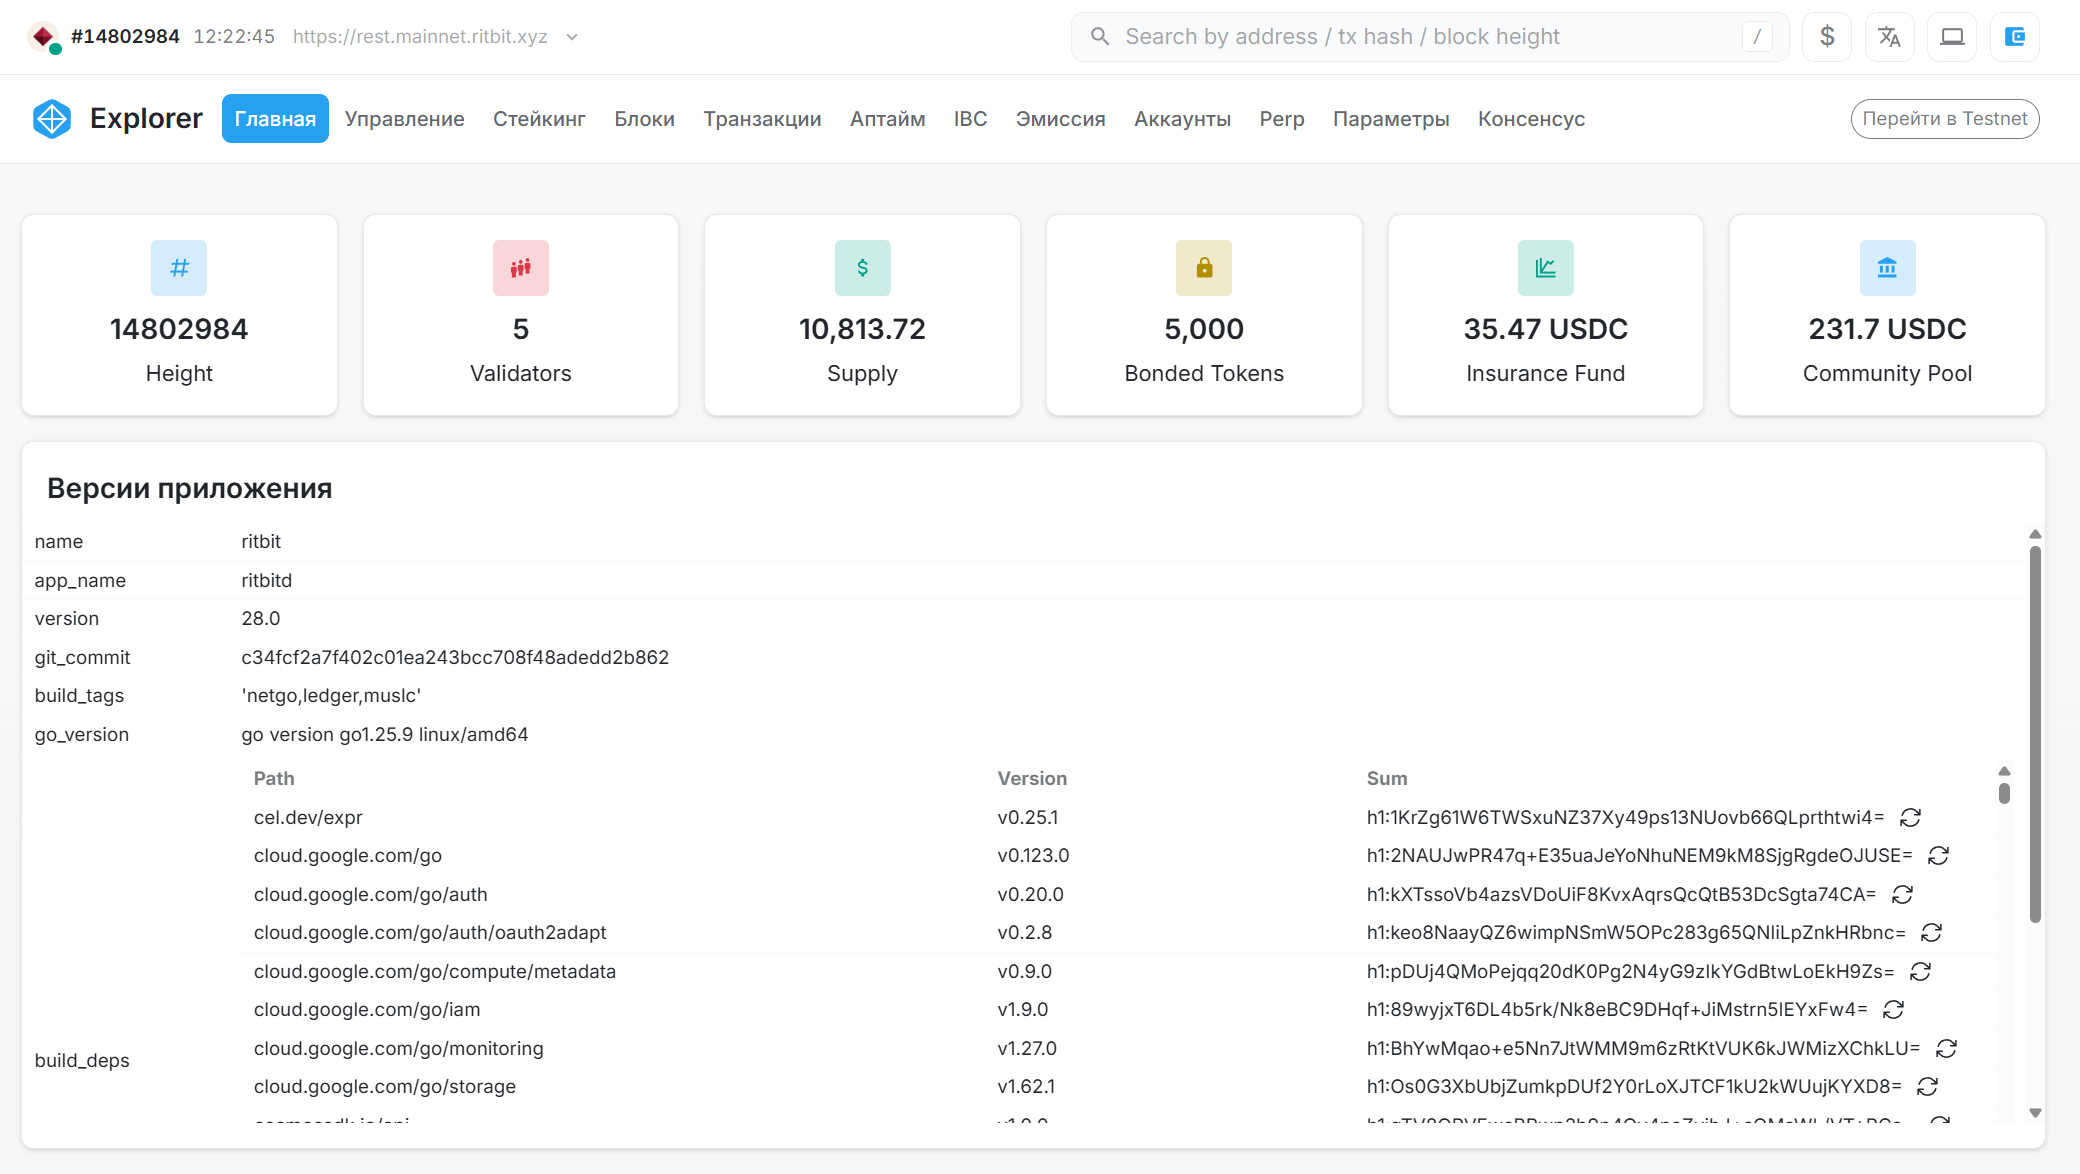Click the version cell v0.123.0
The width and height of the screenshot is (2080, 1174).
[1033, 856]
